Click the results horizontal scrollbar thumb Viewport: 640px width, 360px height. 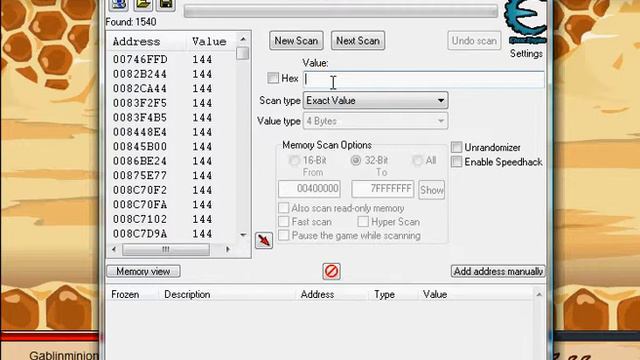click(166, 249)
